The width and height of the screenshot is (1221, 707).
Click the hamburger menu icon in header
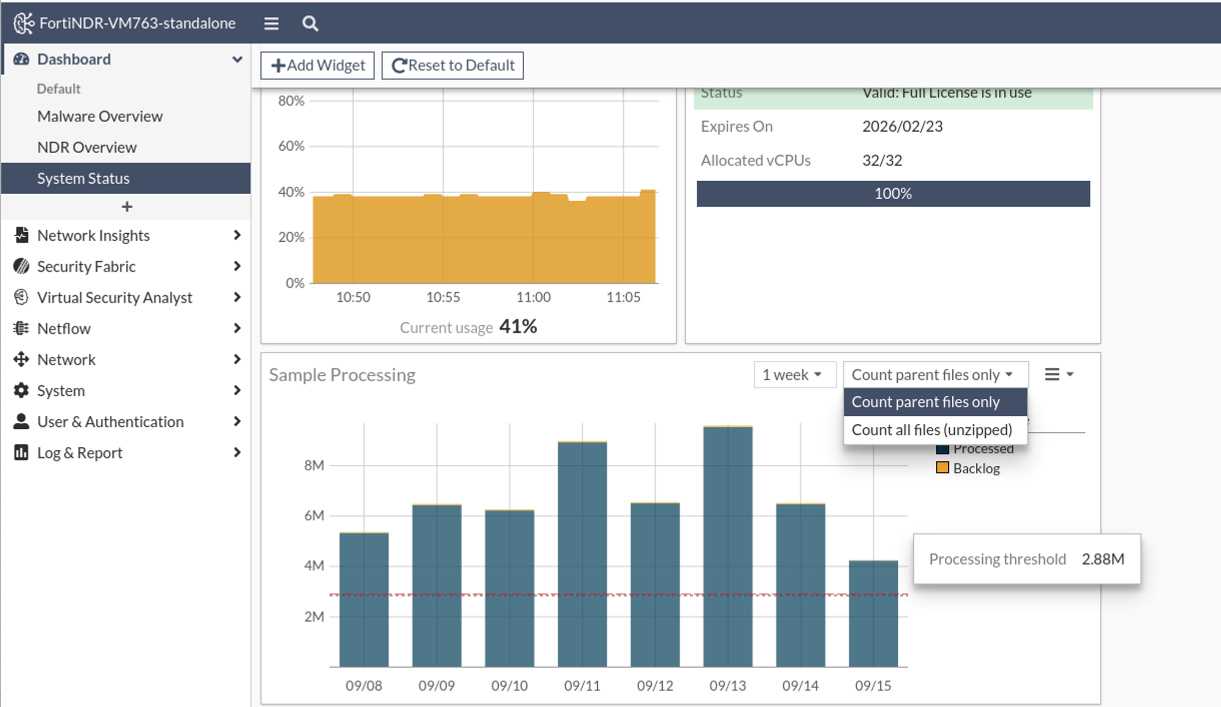tap(272, 23)
